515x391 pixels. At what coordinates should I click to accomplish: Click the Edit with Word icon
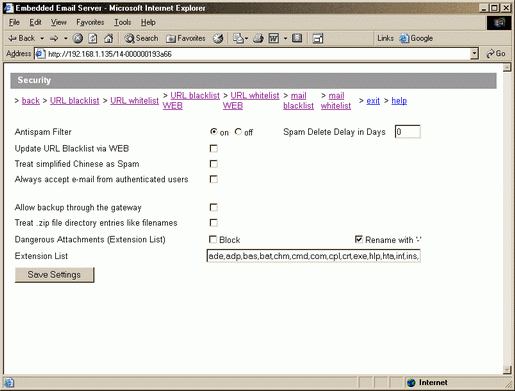click(274, 39)
